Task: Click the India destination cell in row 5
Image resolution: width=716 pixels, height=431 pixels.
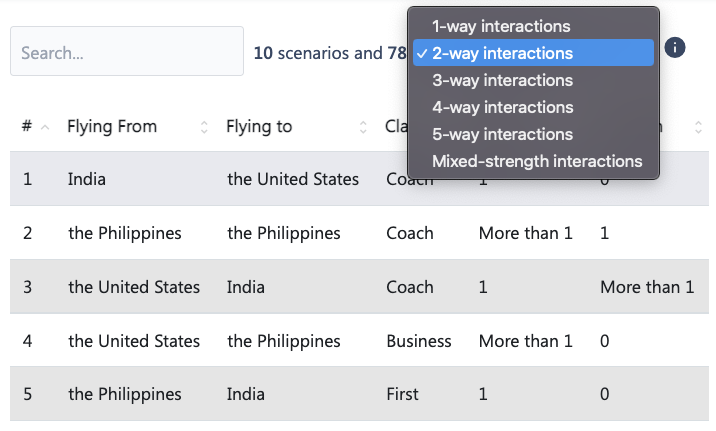Action: pyautogui.click(x=246, y=394)
